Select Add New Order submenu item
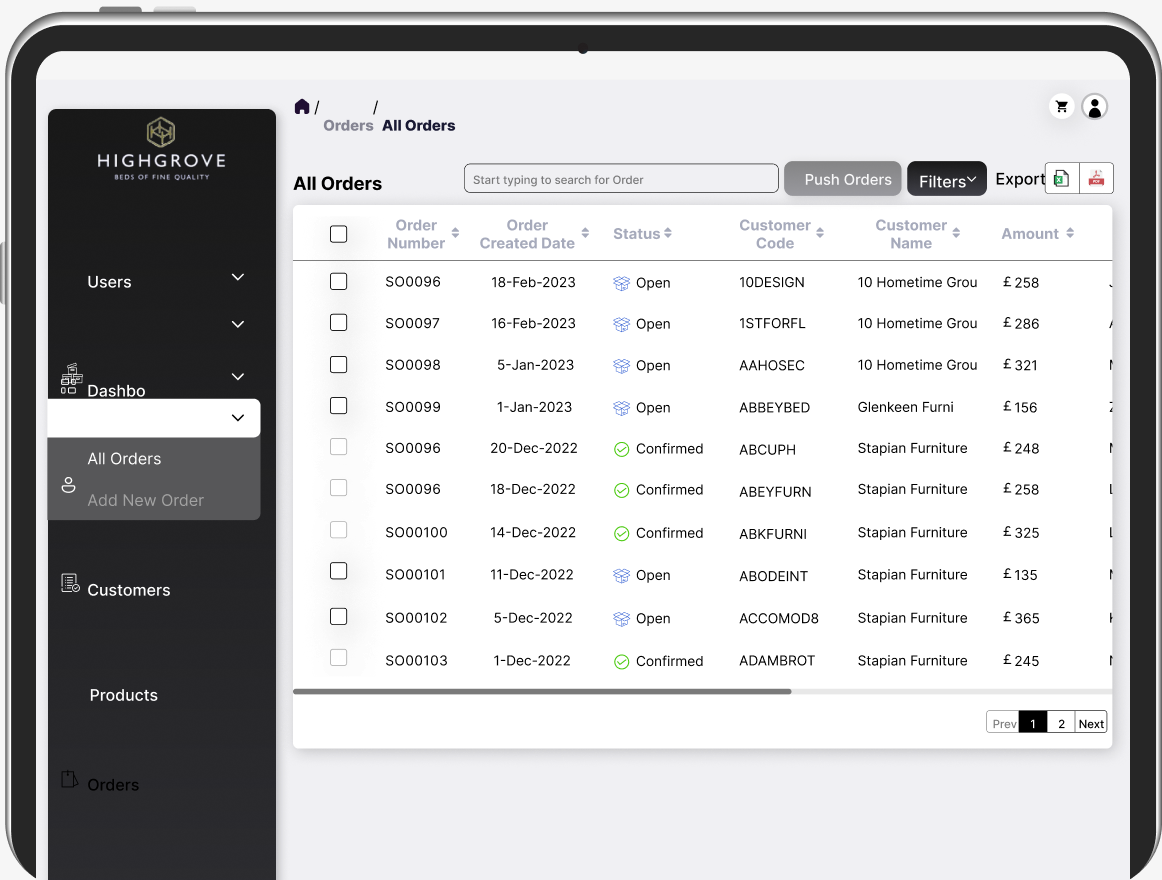Screen dimensions: 1162x880 tap(145, 500)
